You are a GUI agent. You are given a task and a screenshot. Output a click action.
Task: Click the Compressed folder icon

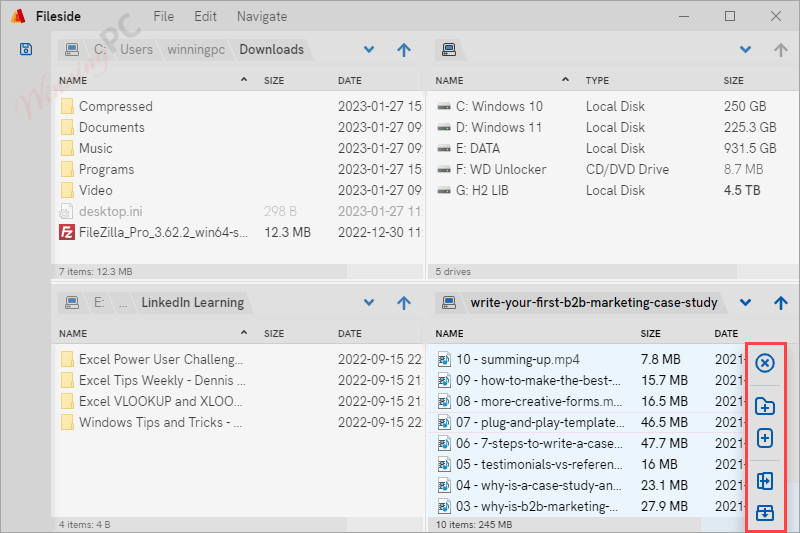[x=67, y=106]
